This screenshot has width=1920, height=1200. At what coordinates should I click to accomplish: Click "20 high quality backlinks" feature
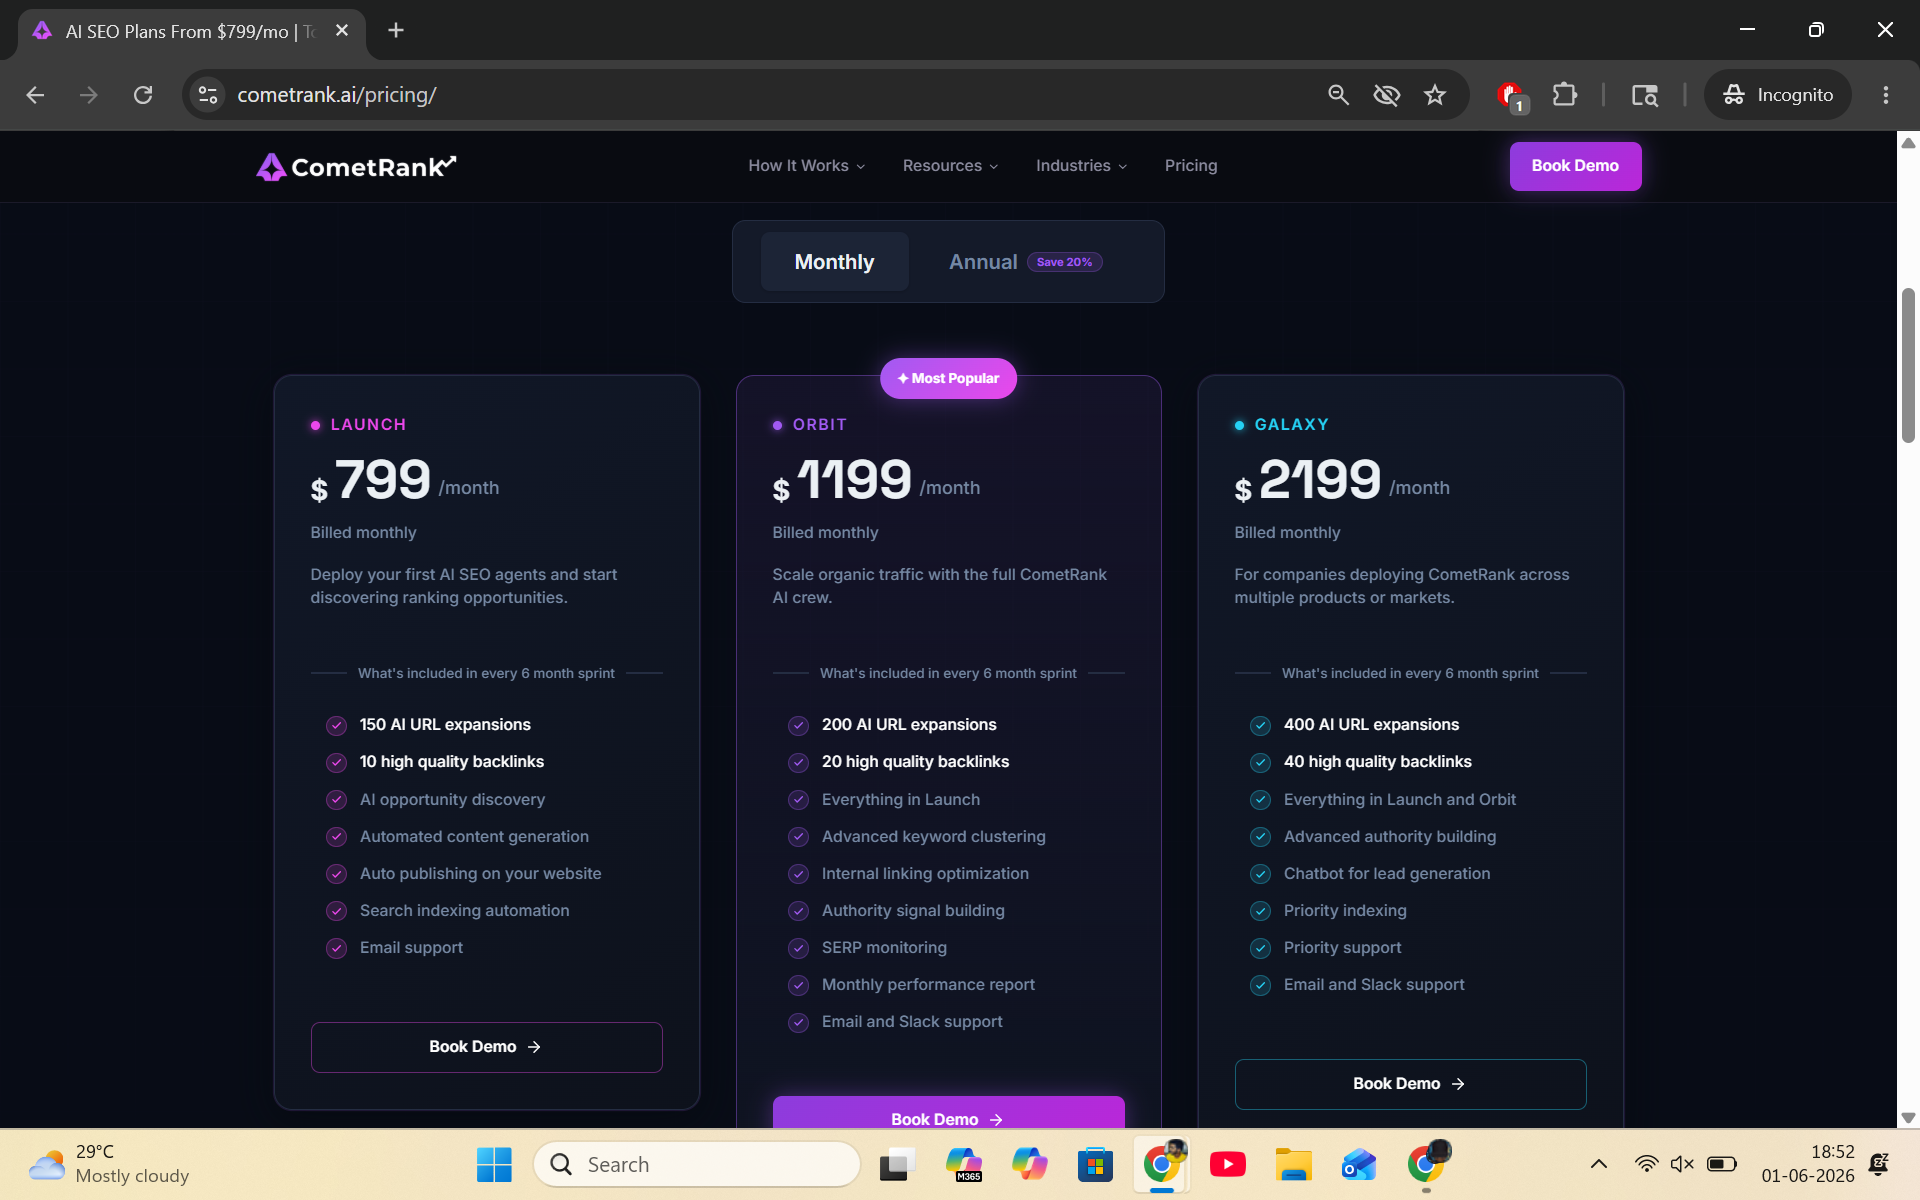(x=915, y=762)
